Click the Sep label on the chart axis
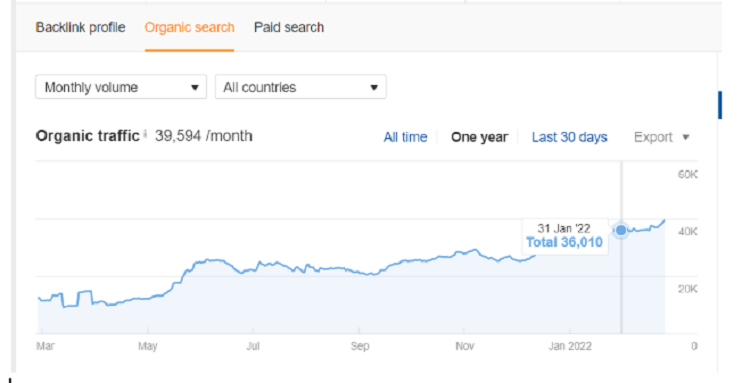 (x=360, y=346)
